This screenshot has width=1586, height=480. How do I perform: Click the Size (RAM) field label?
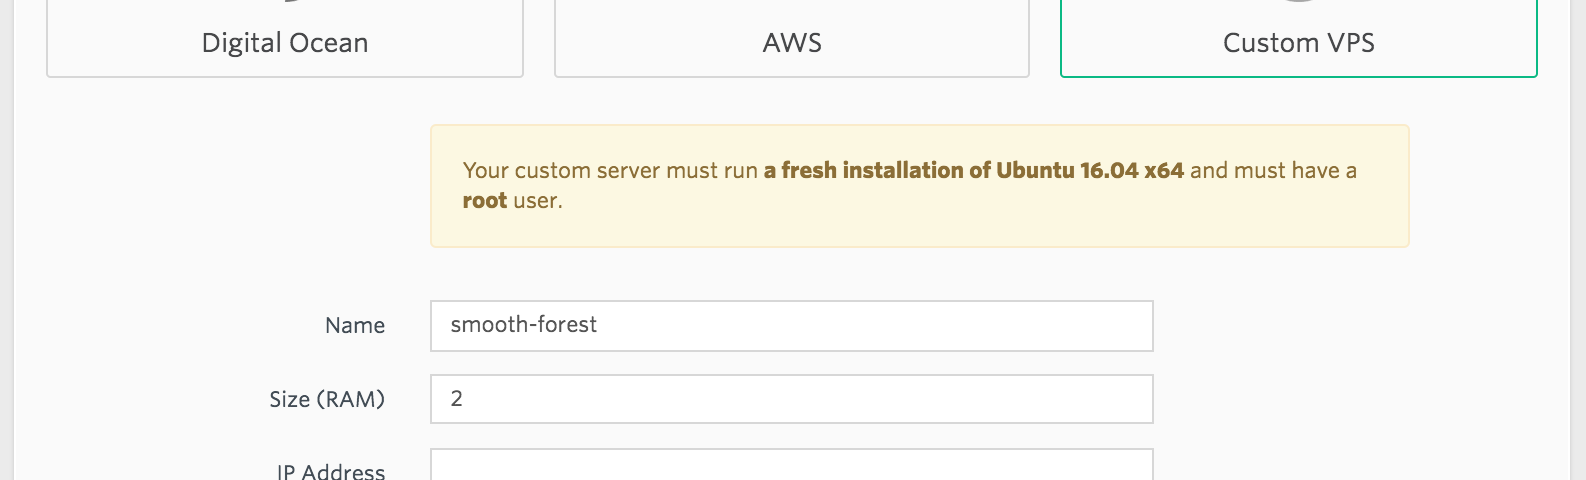coord(327,399)
